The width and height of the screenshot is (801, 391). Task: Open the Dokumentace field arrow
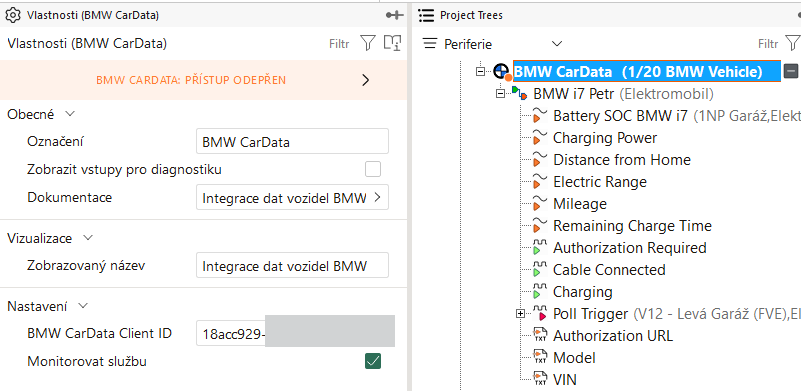[x=378, y=197]
